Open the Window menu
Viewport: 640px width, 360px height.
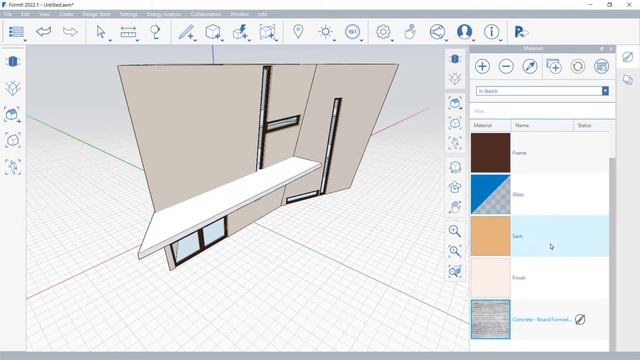(x=239, y=14)
